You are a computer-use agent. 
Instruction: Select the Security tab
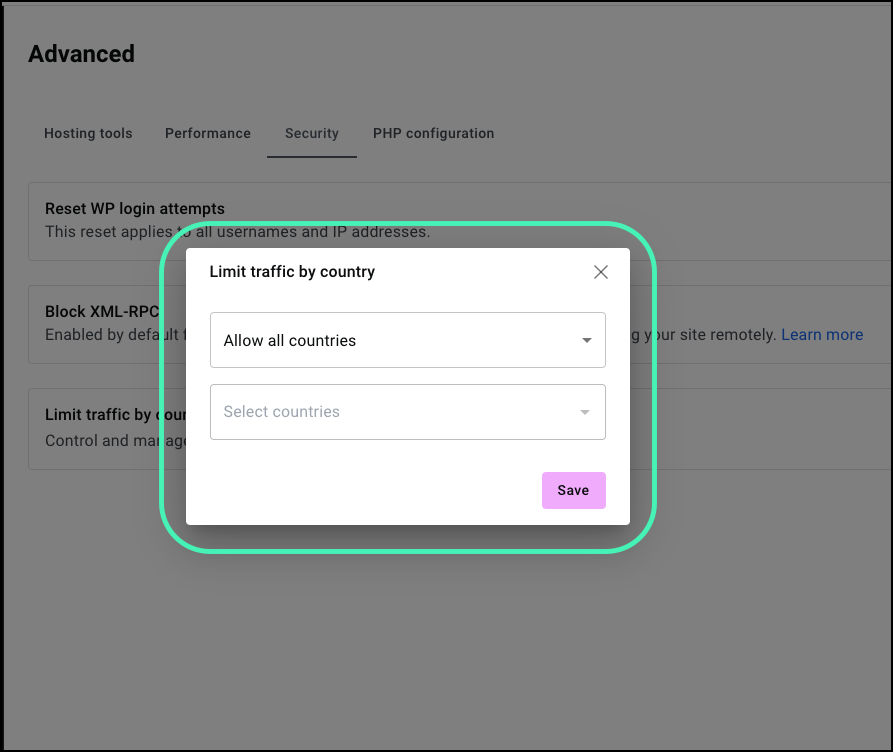[x=312, y=133]
